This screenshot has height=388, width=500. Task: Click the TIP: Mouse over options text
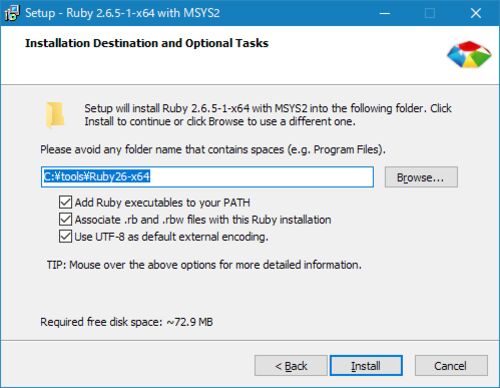coord(204,265)
